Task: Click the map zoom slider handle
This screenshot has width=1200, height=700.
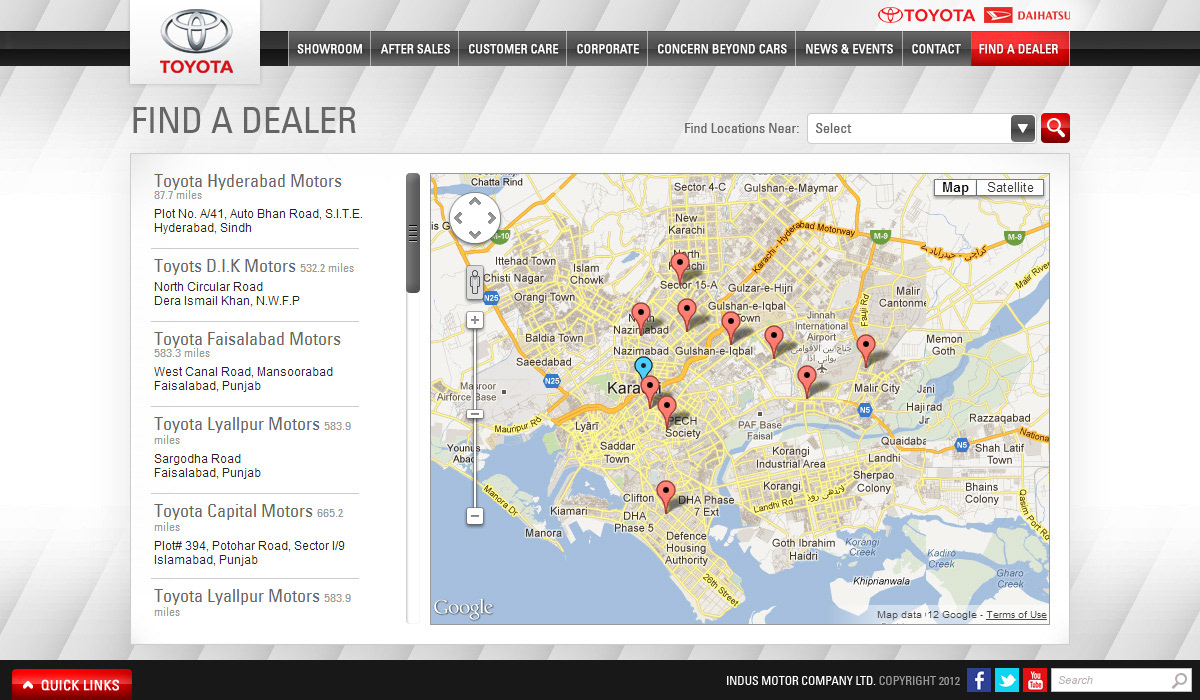Action: [475, 414]
